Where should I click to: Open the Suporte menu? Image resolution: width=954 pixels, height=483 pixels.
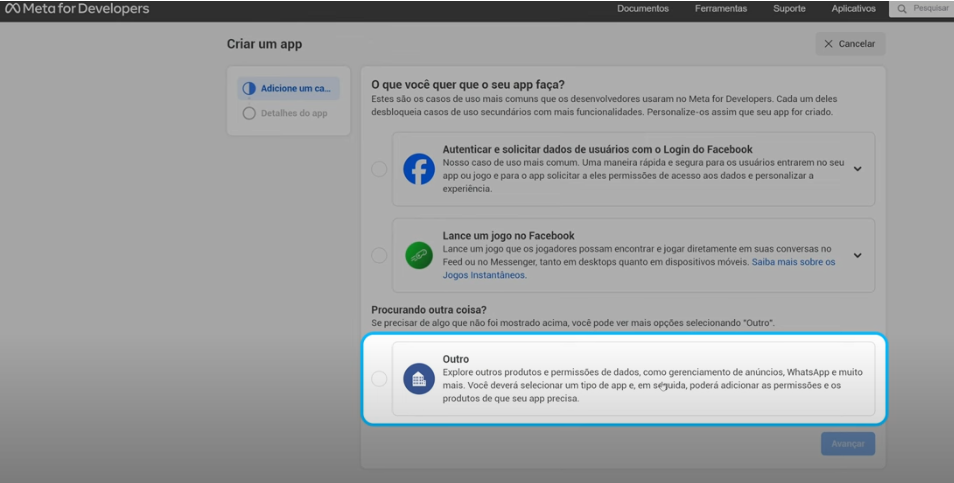[789, 9]
